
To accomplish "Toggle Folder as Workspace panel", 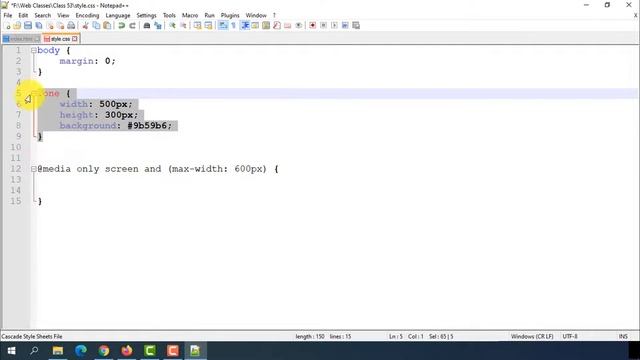I will point(288,26).
